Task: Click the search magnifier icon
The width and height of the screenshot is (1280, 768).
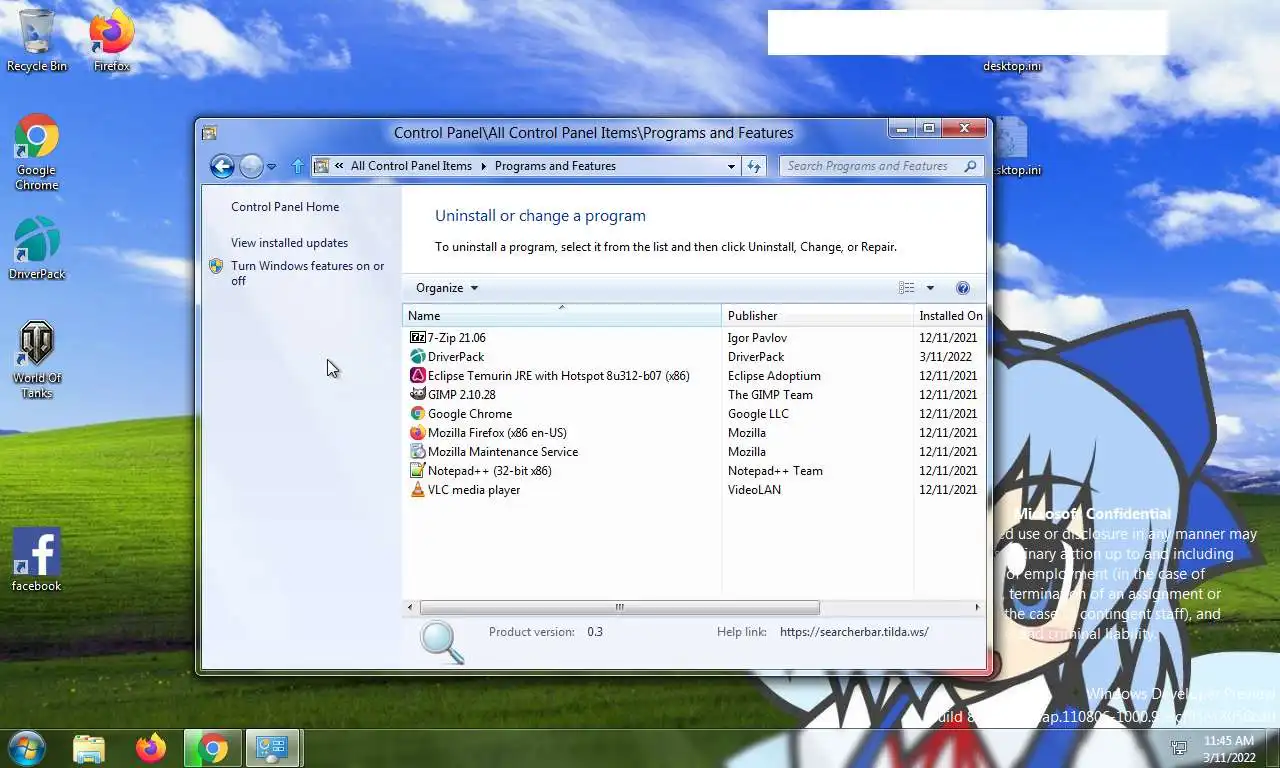Action: (x=970, y=166)
